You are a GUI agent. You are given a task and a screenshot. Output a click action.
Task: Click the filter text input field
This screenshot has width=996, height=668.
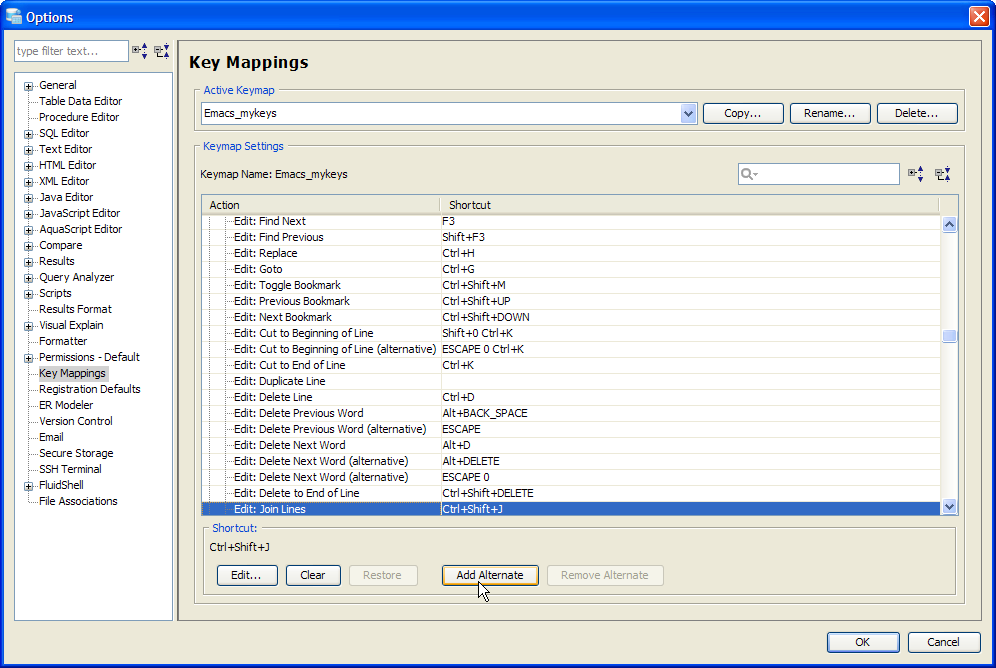71,51
